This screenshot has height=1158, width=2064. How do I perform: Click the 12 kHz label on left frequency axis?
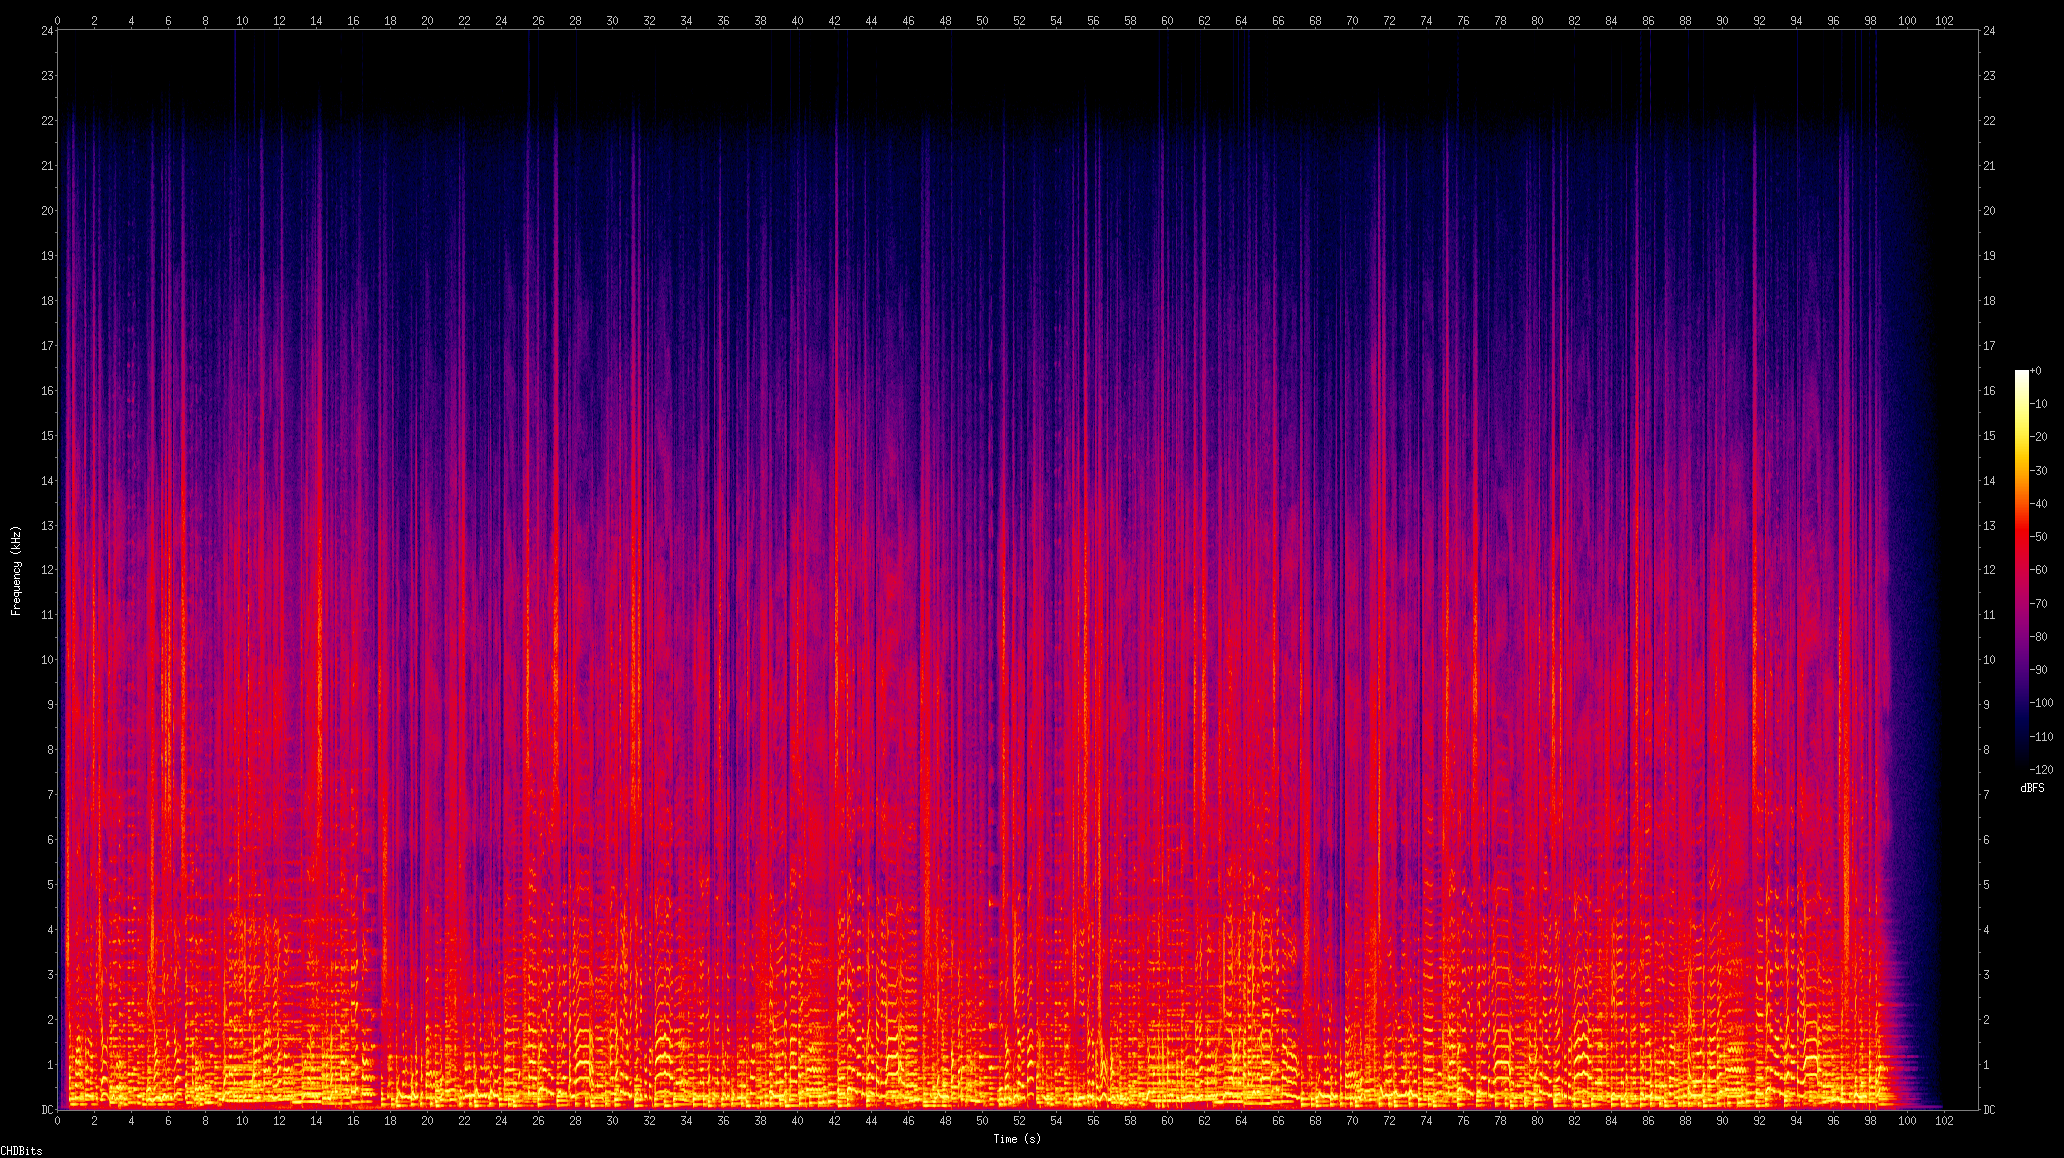click(47, 570)
